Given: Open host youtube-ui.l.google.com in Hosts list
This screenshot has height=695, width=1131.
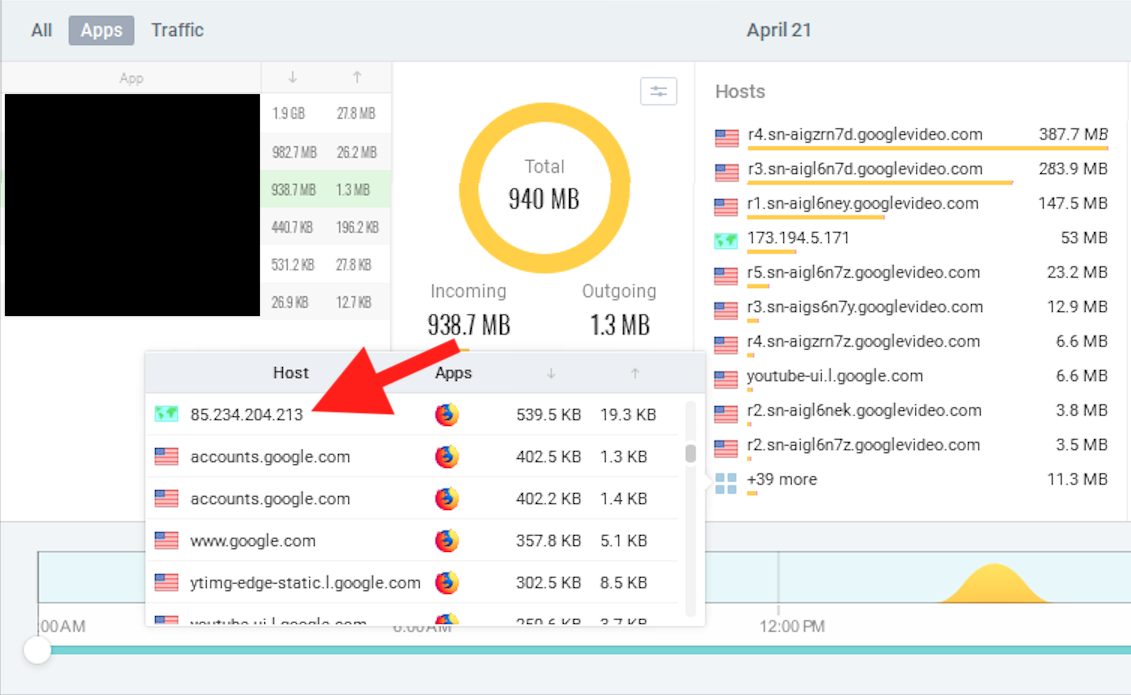Looking at the screenshot, I should (x=834, y=376).
